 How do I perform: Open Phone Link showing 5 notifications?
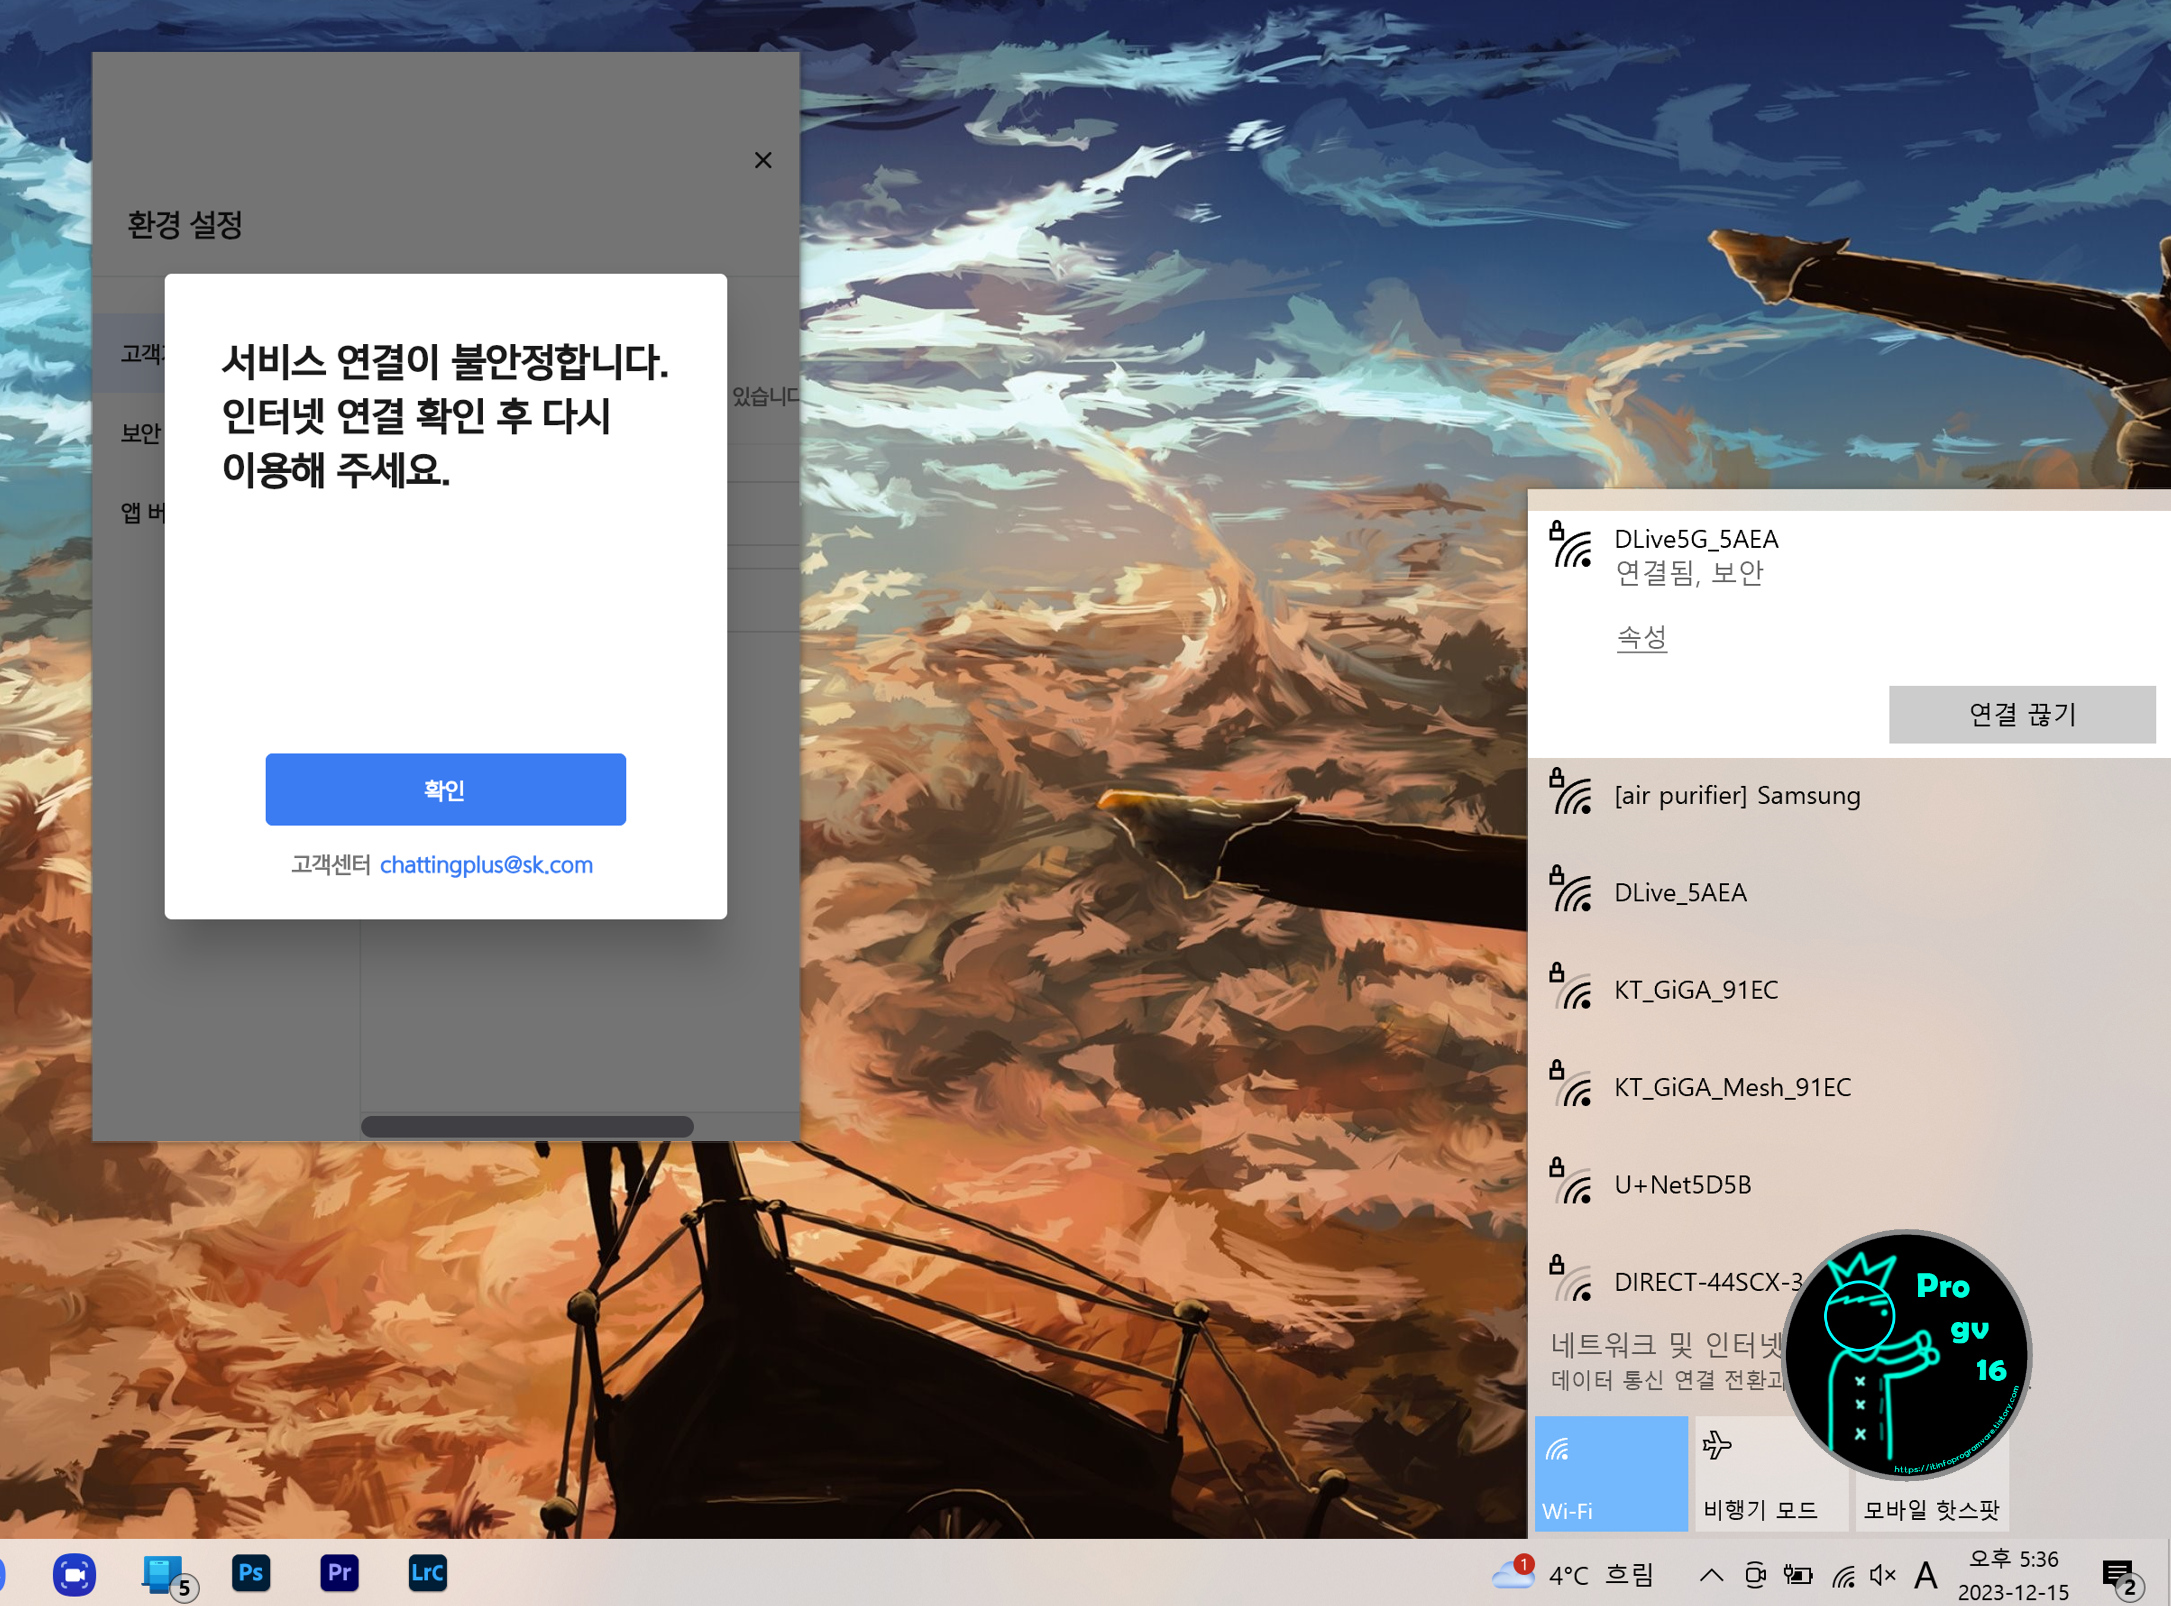tap(163, 1572)
